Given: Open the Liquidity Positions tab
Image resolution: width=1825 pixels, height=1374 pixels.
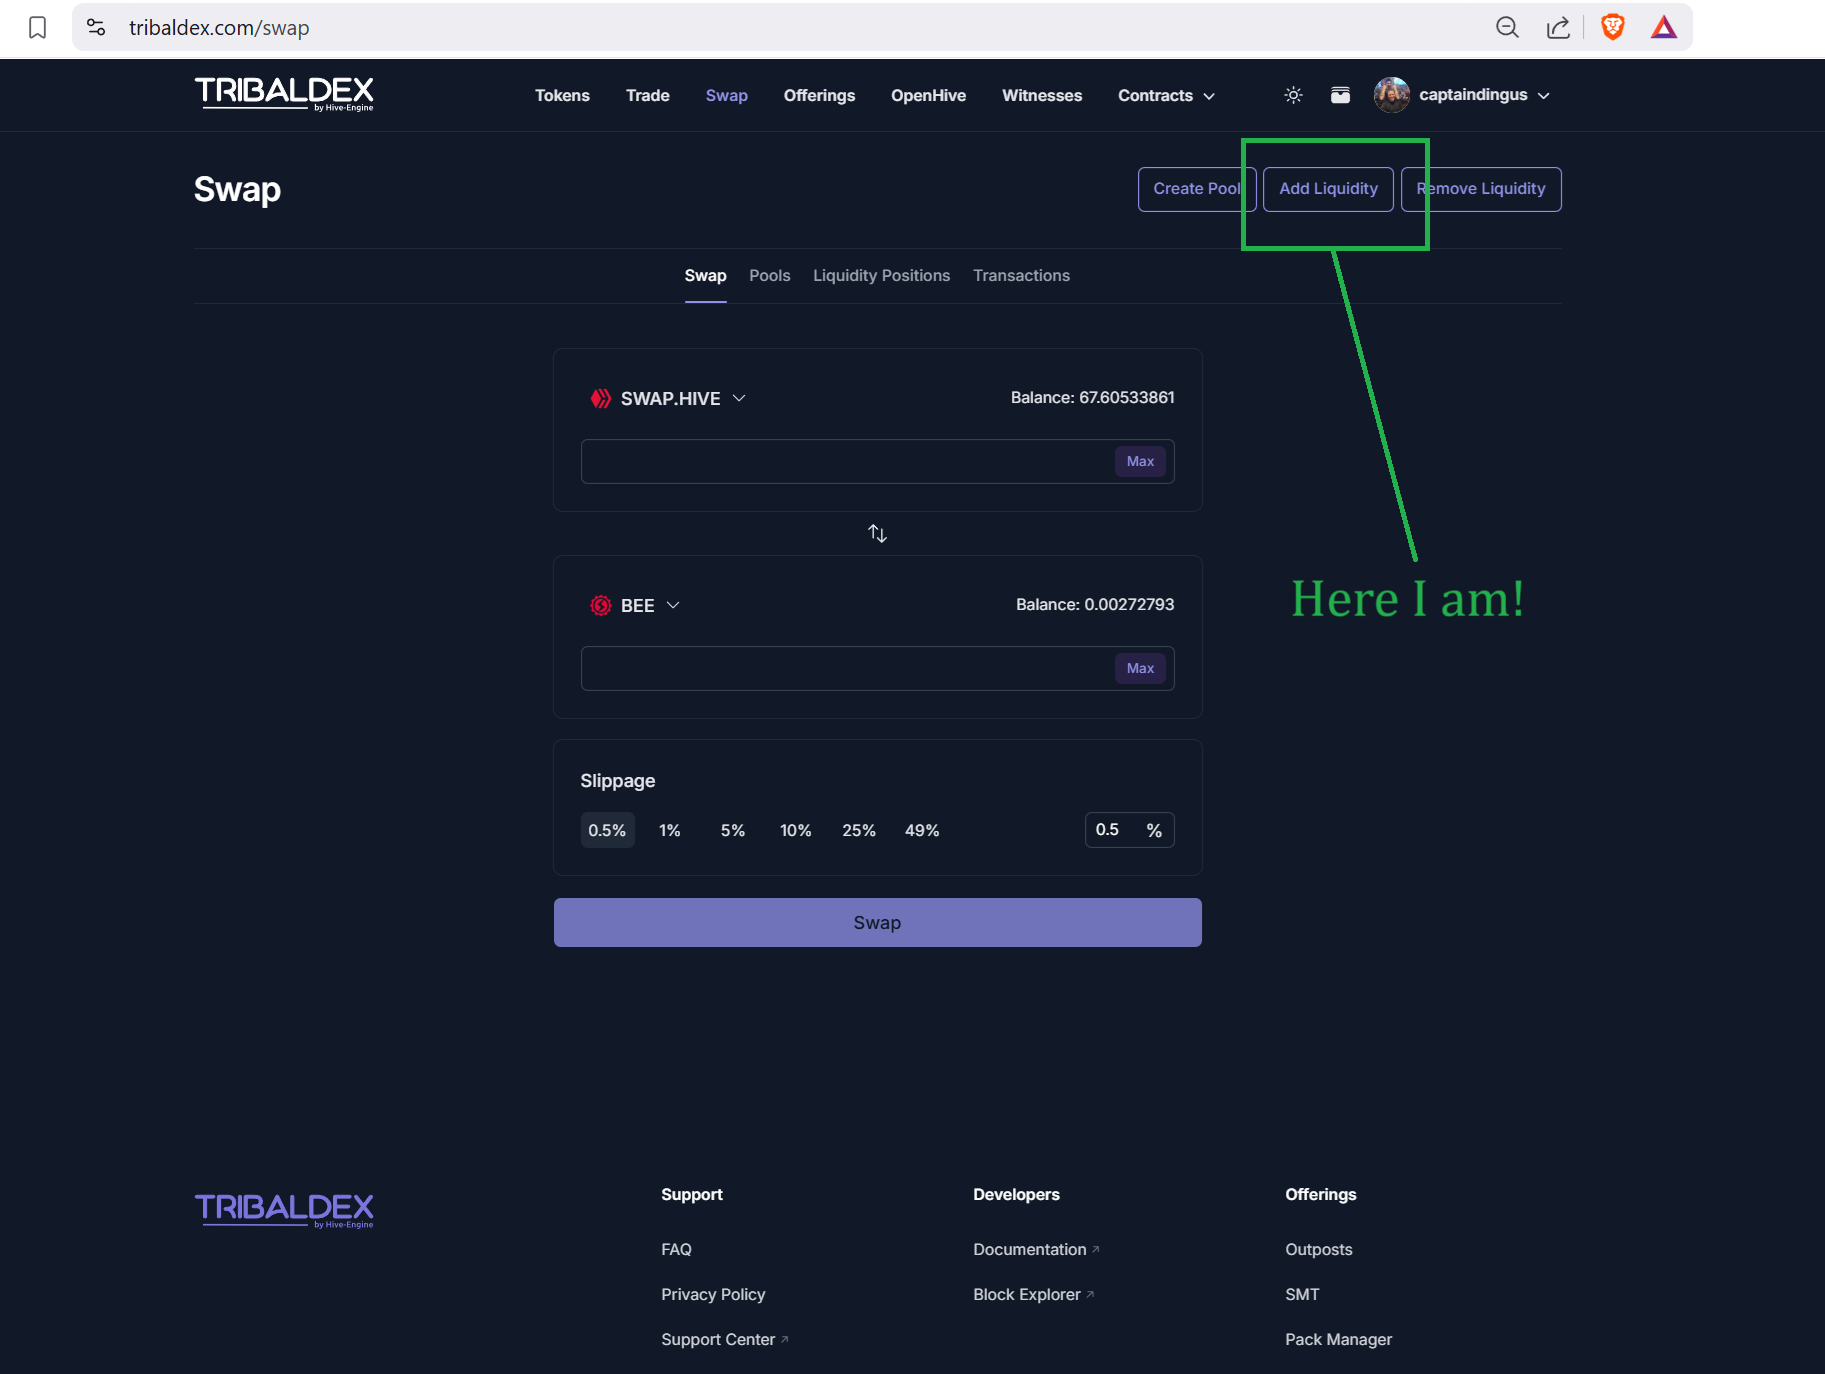Looking at the screenshot, I should tap(881, 275).
